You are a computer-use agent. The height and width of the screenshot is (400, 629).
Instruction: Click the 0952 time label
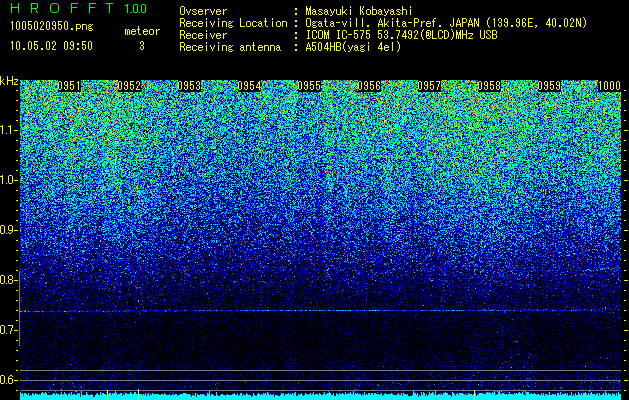(x=129, y=86)
